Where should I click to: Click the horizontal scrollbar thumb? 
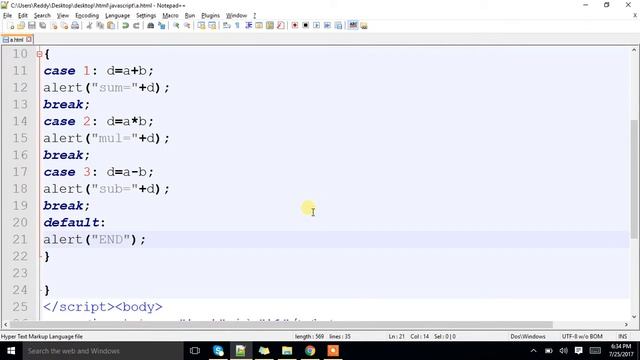tap(281, 324)
